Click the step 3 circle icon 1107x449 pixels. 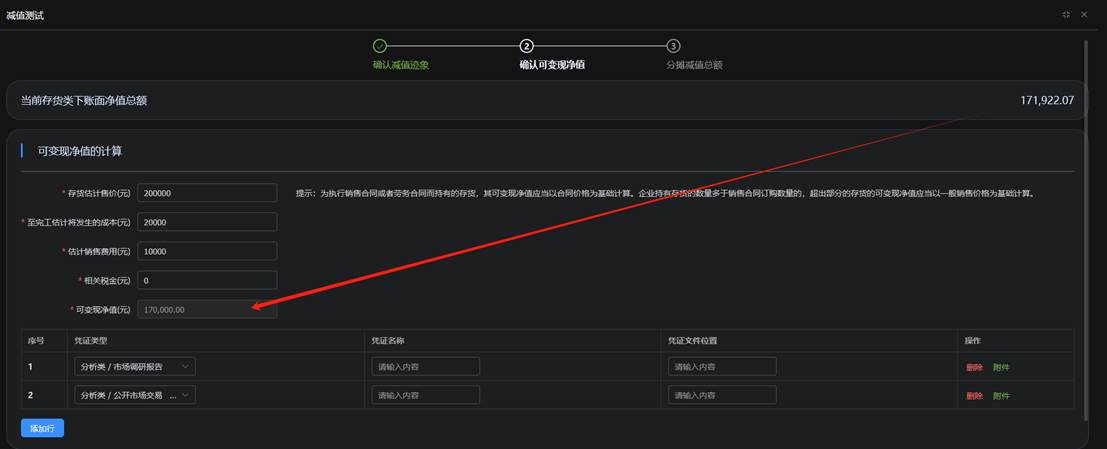pyautogui.click(x=673, y=46)
